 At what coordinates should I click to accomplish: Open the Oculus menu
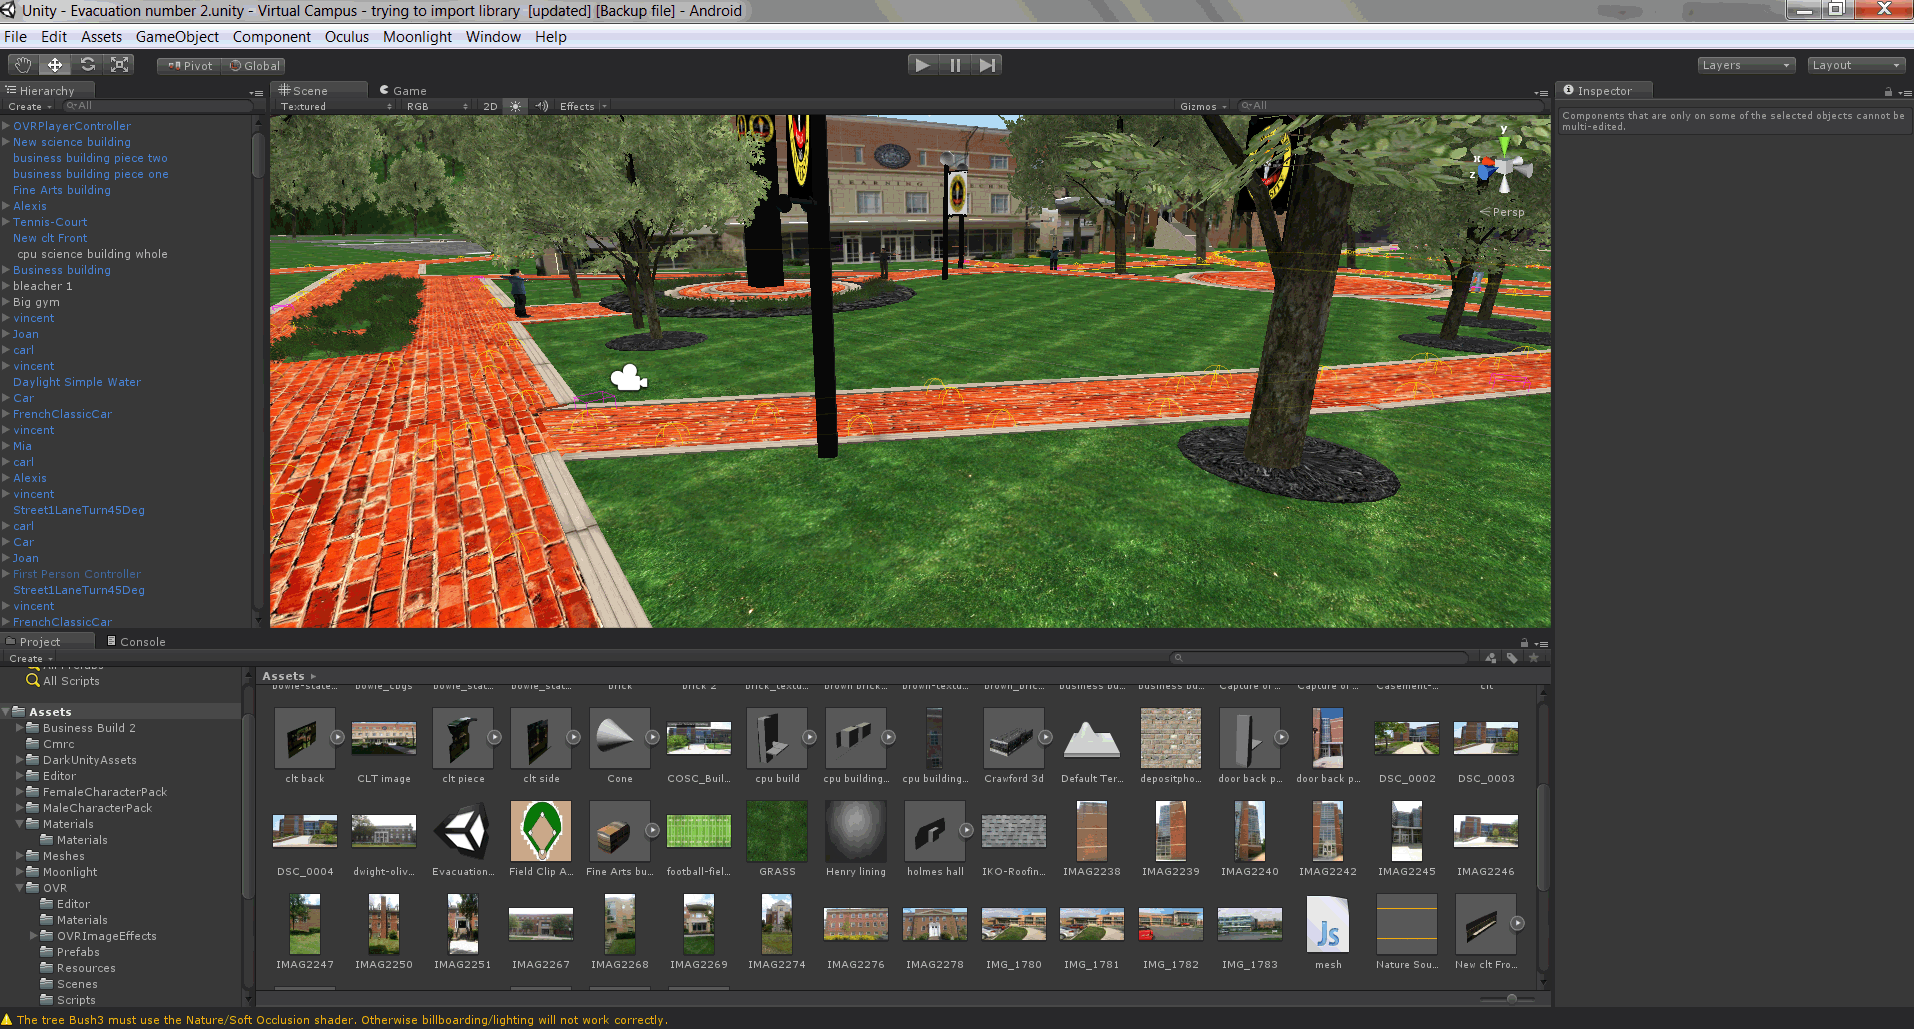click(347, 37)
